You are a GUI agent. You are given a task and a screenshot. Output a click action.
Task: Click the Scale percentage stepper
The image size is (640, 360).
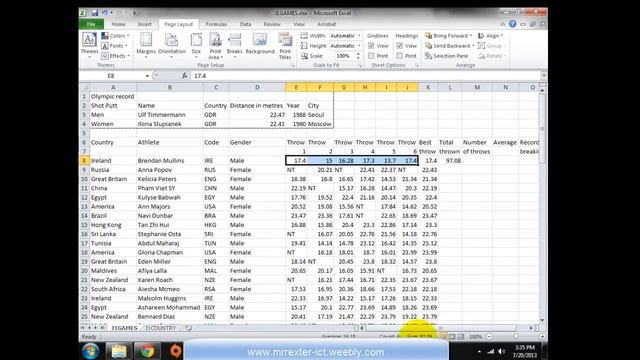click(358, 56)
